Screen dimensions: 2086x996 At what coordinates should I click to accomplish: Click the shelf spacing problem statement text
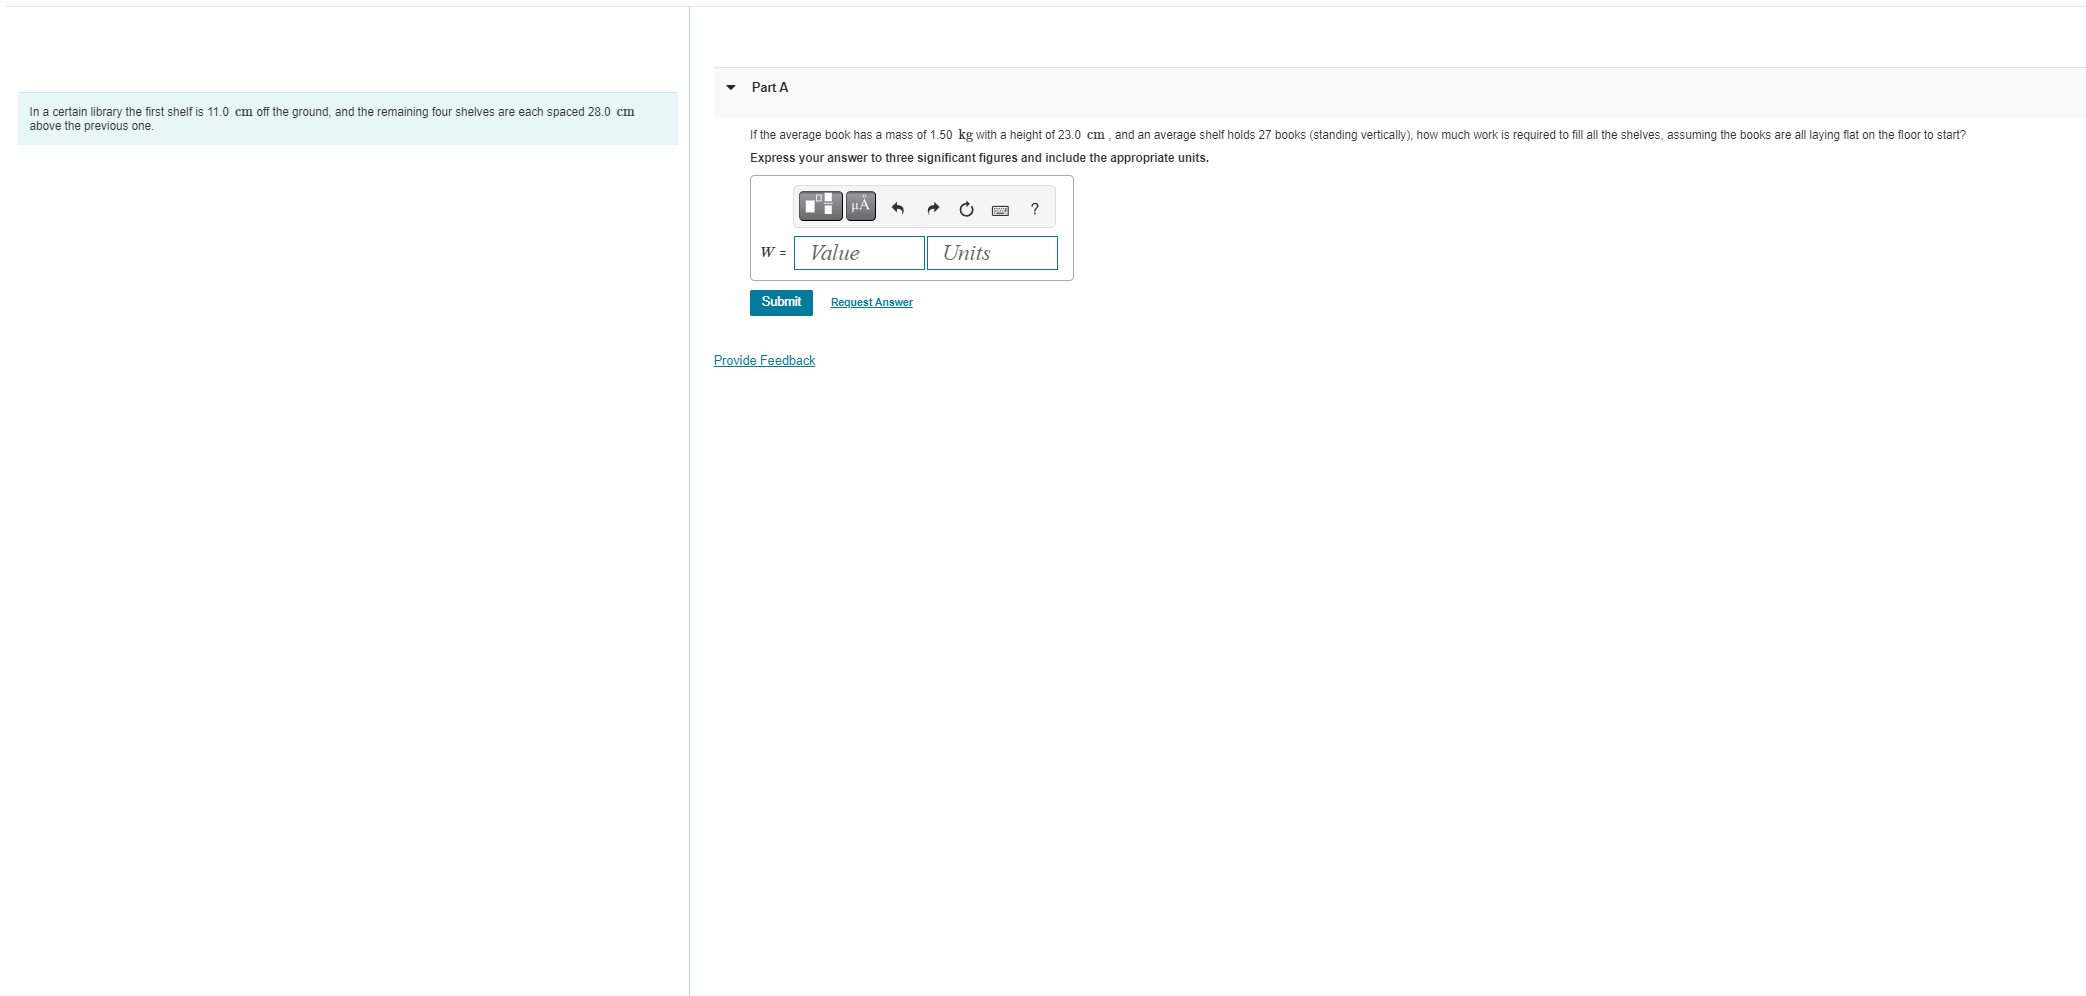click(332, 119)
